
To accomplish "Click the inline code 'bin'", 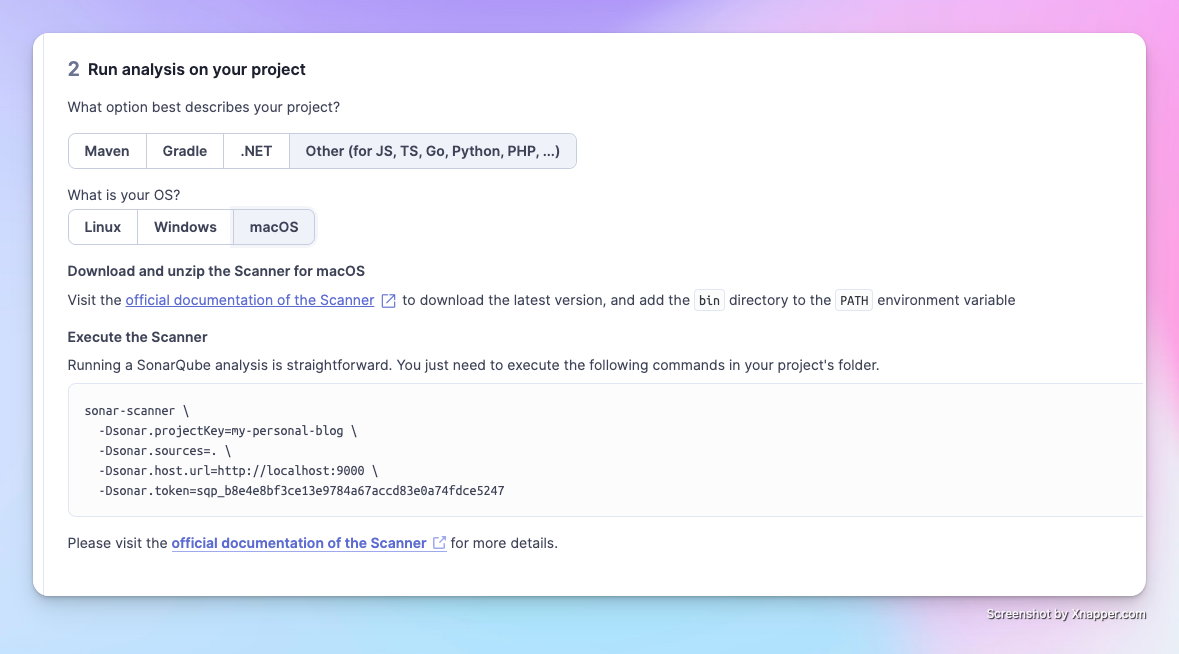I will coord(709,301).
